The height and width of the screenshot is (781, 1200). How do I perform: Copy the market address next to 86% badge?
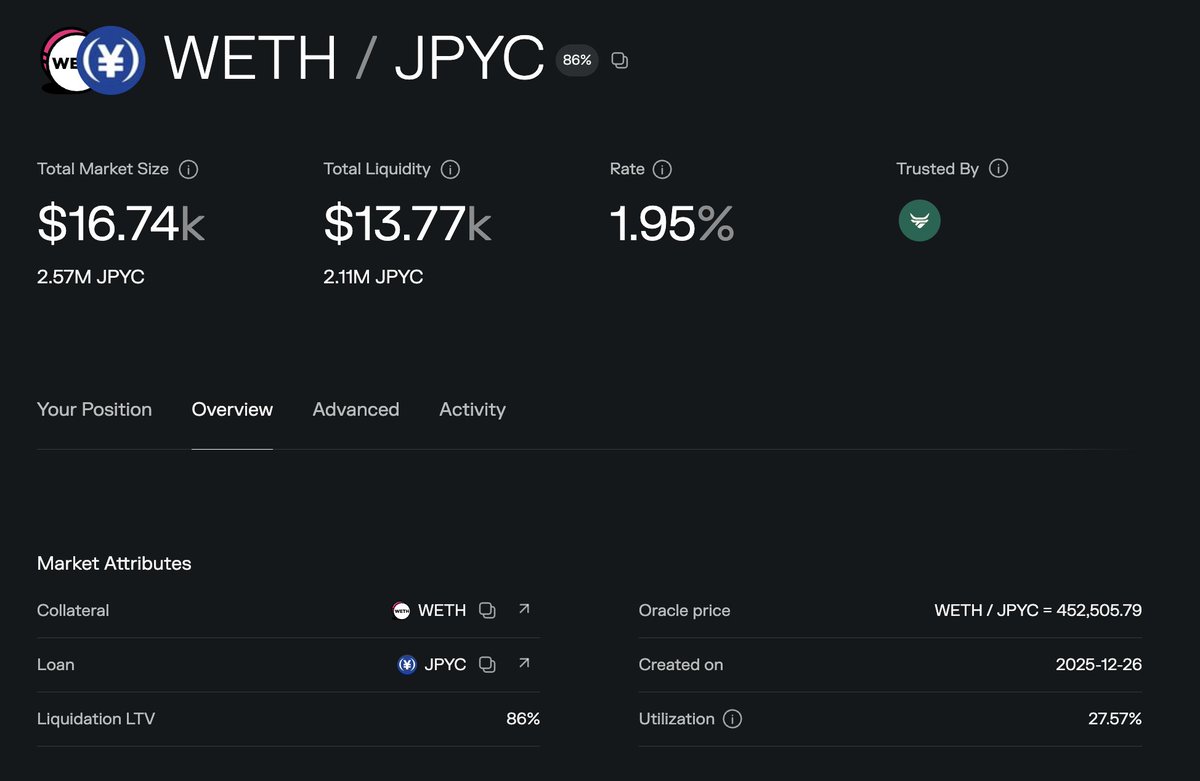[x=619, y=60]
